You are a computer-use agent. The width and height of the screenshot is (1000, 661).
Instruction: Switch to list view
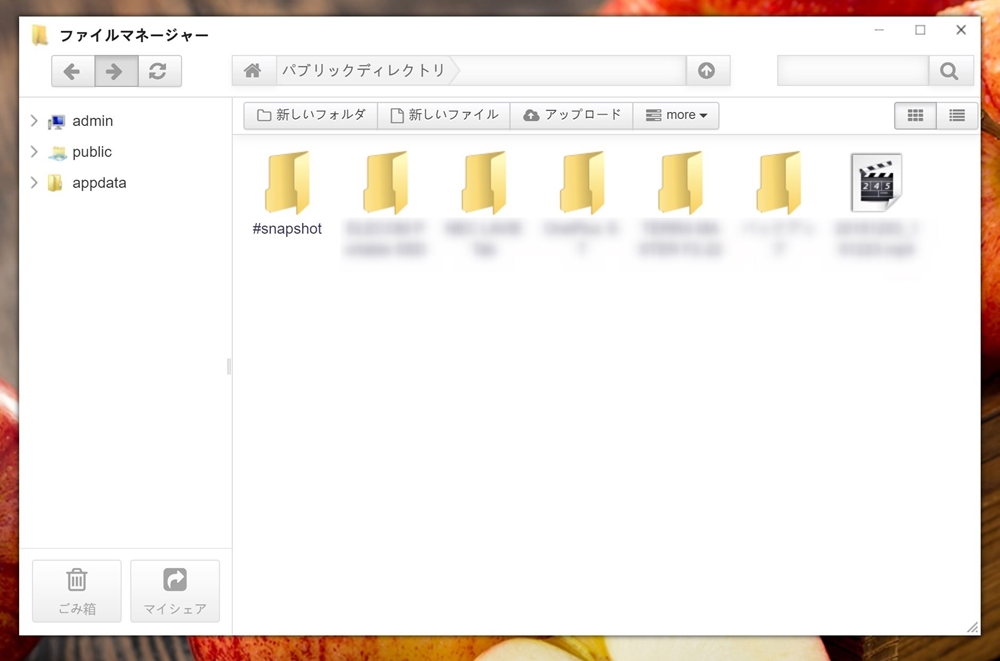tap(957, 116)
